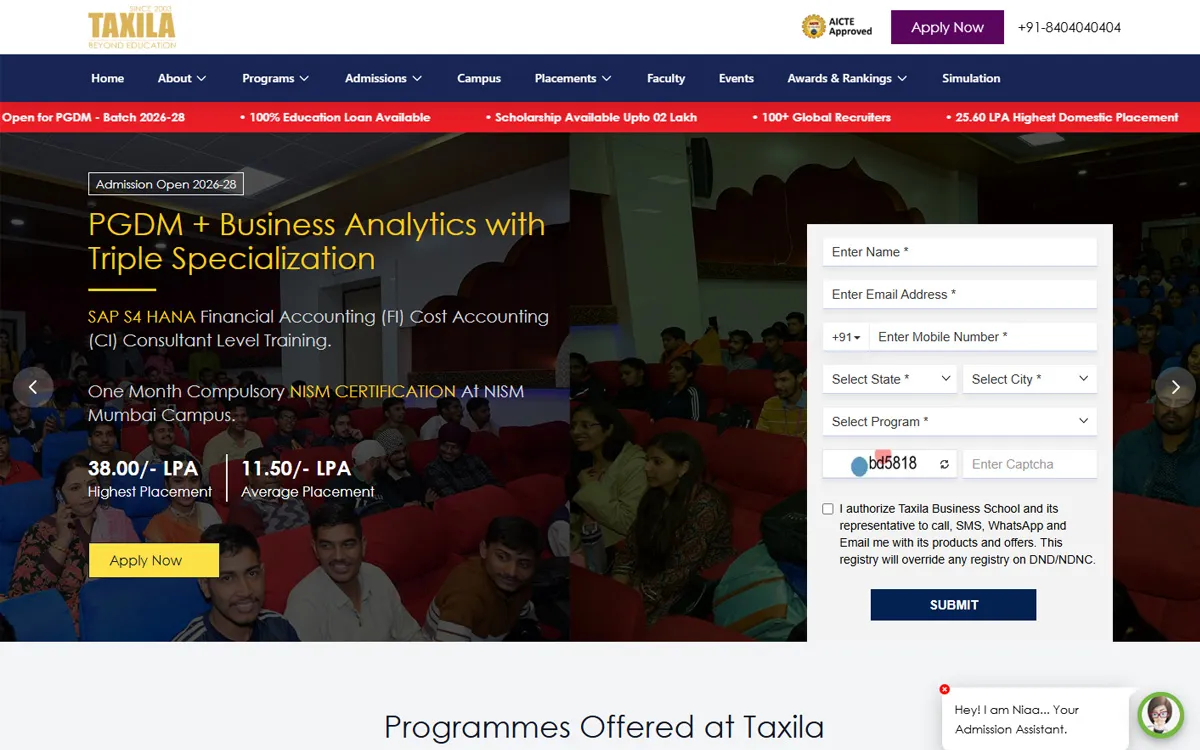Screen dimensions: 1200x750
Task: Go to previous slide with left arrow
Action: 33,387
